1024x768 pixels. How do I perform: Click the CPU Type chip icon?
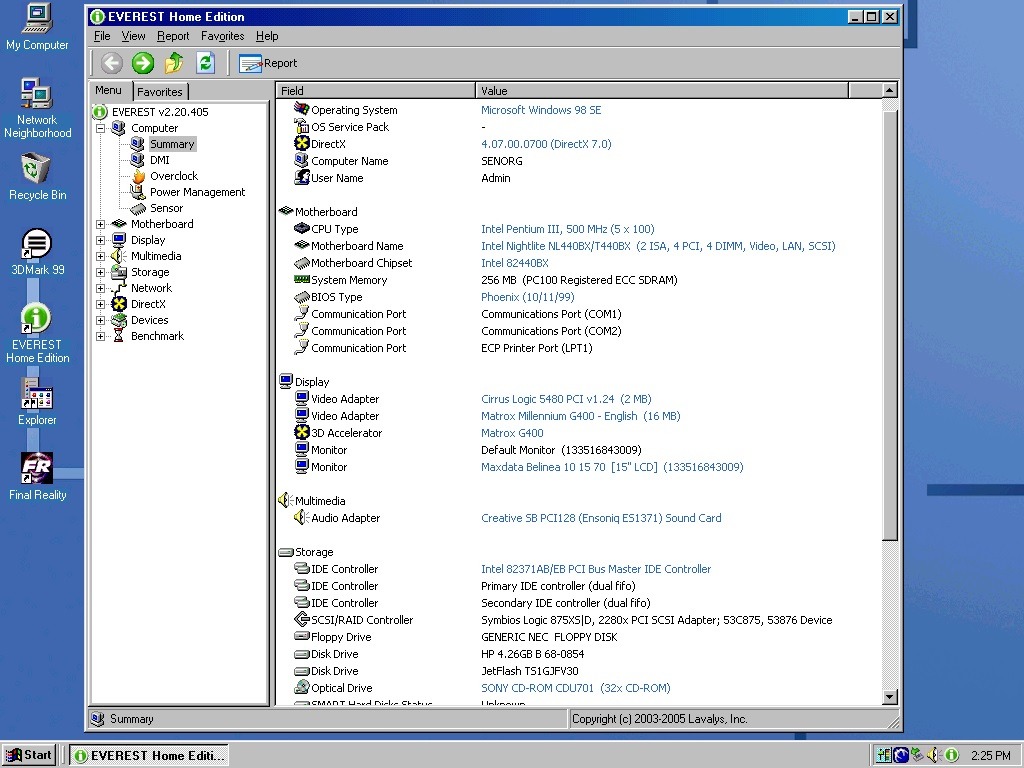tap(301, 229)
